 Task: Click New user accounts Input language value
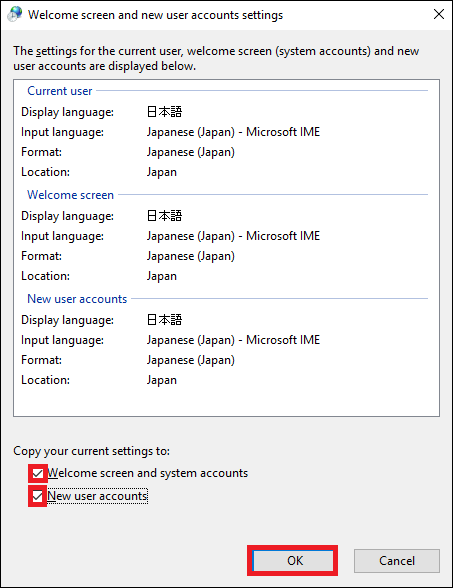click(x=233, y=340)
